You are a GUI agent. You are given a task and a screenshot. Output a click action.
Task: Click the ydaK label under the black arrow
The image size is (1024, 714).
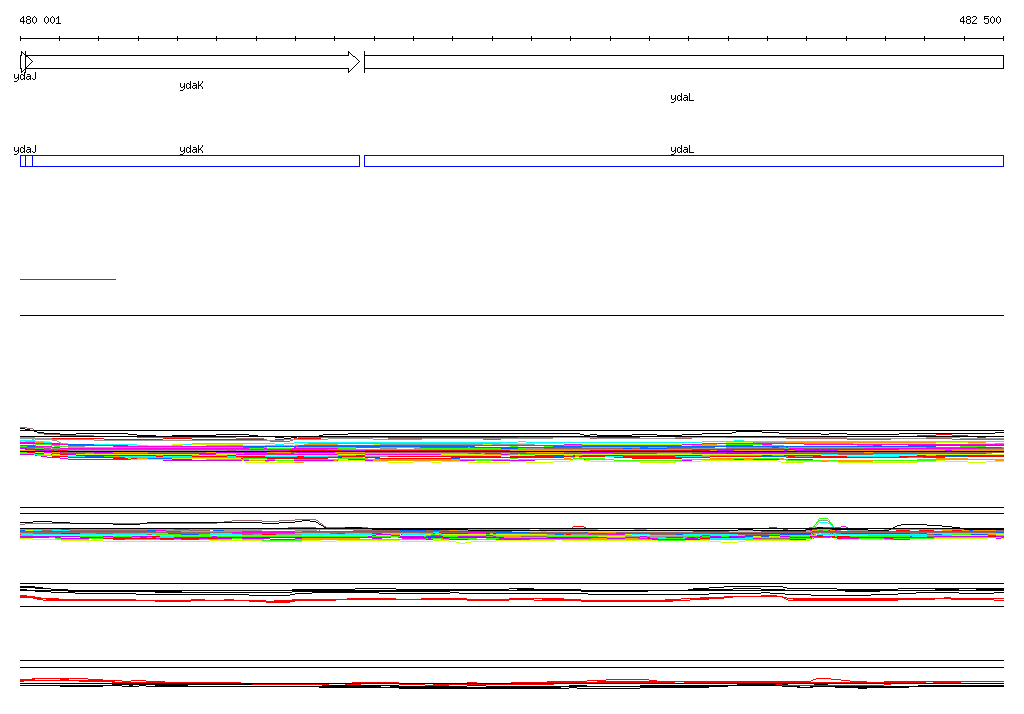[191, 86]
